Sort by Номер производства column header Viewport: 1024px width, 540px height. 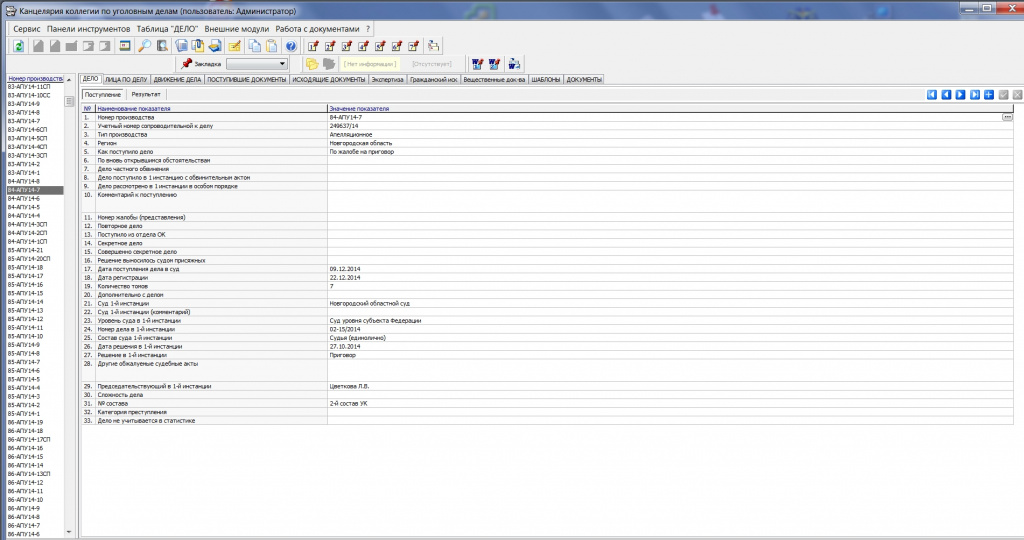[35, 78]
